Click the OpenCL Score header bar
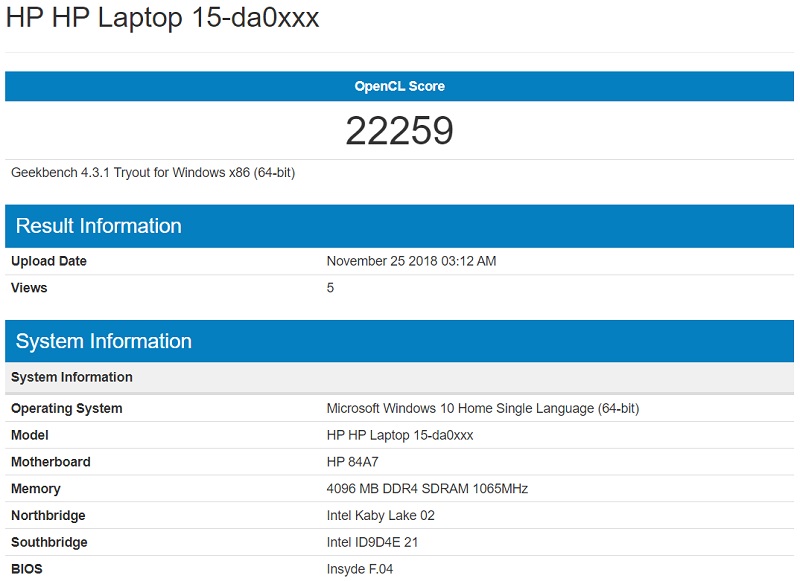 [400, 86]
